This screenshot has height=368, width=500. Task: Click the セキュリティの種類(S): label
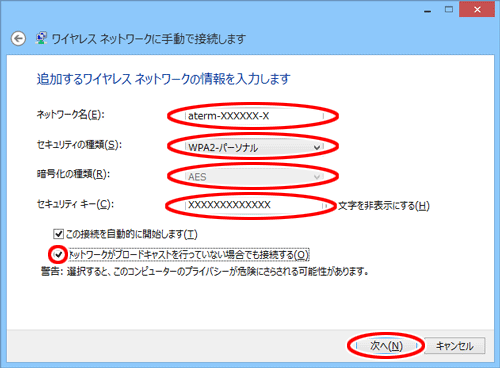point(79,145)
